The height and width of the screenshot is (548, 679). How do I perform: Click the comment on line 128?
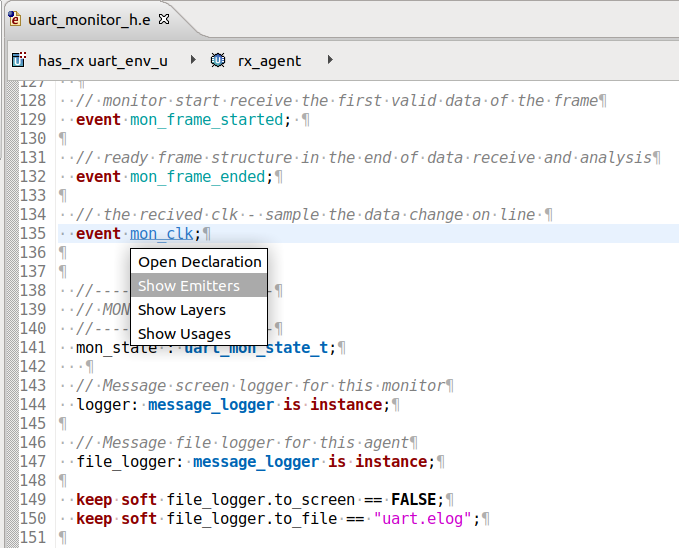click(337, 101)
